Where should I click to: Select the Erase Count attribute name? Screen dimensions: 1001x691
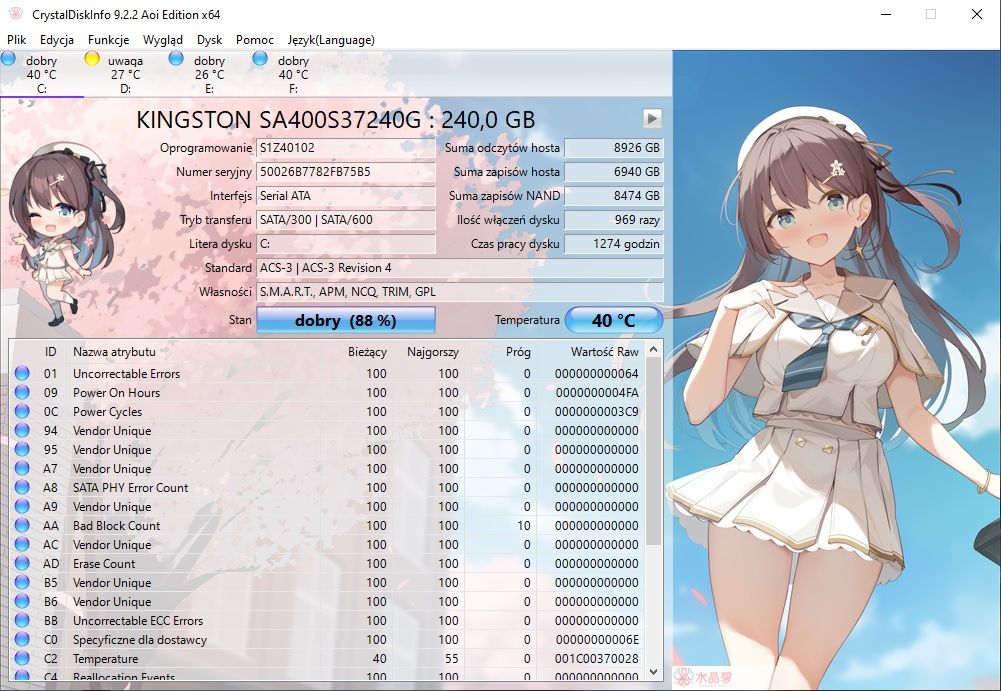coord(104,564)
